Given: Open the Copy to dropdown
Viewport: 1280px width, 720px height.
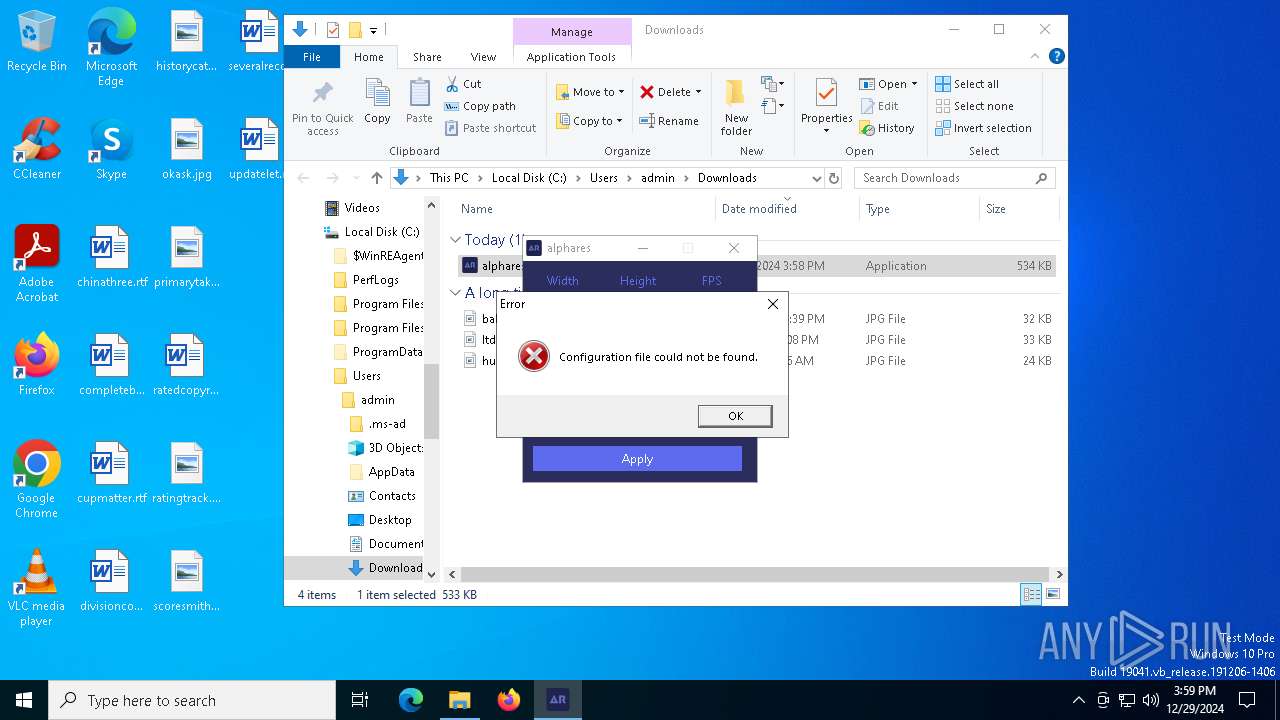Looking at the screenshot, I should (589, 121).
